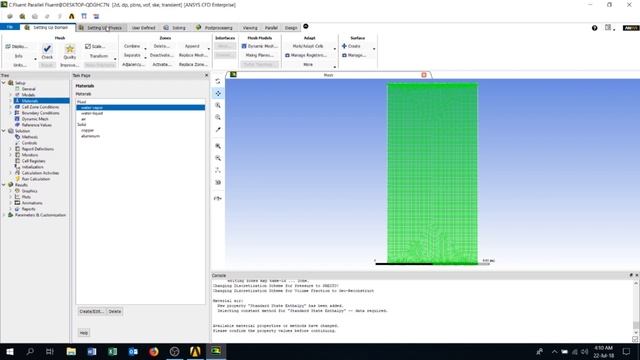
Task: Switch to the Parallel tab
Action: pyautogui.click(x=271, y=28)
